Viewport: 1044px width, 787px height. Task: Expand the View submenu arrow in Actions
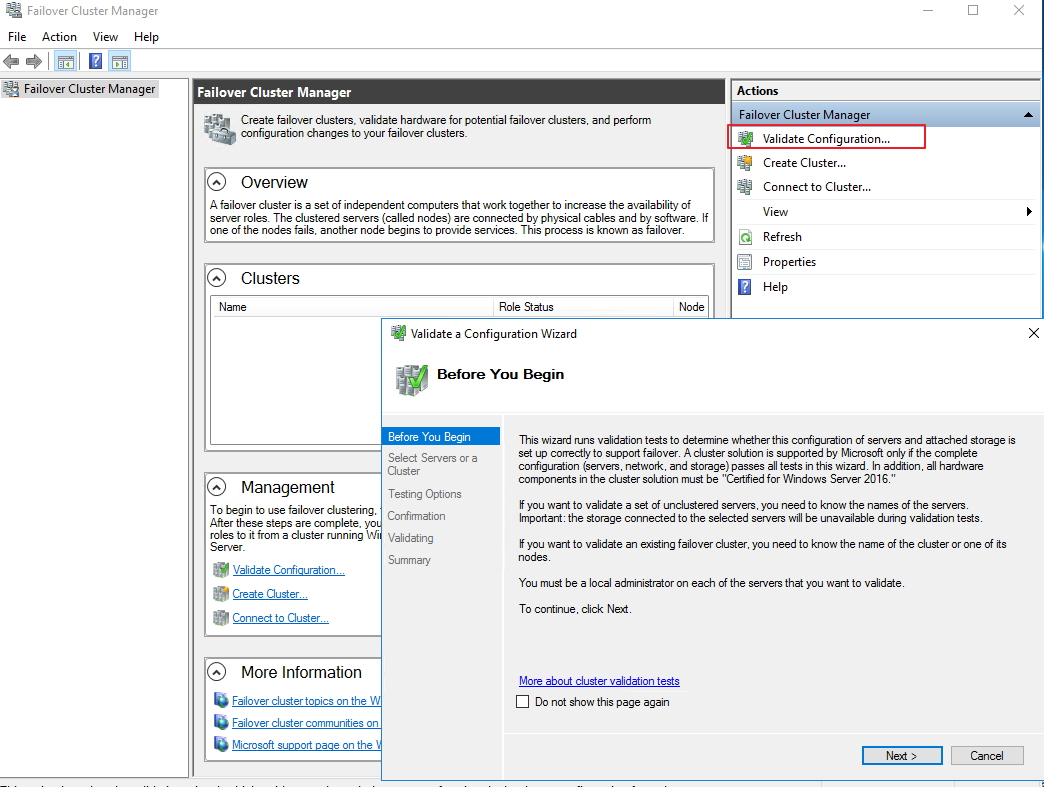point(1029,212)
